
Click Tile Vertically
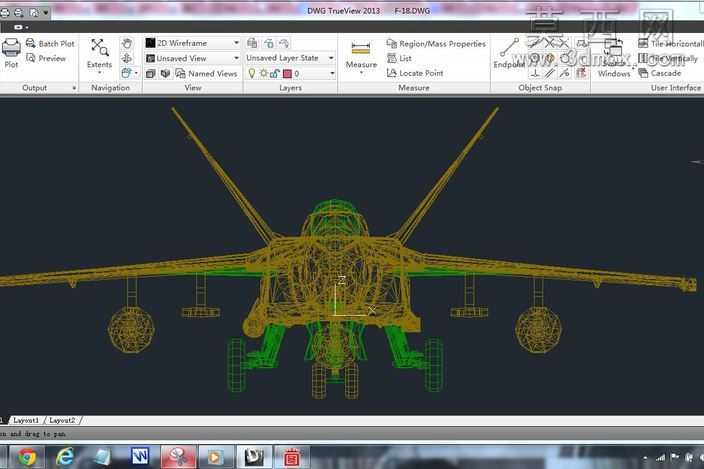click(669, 58)
